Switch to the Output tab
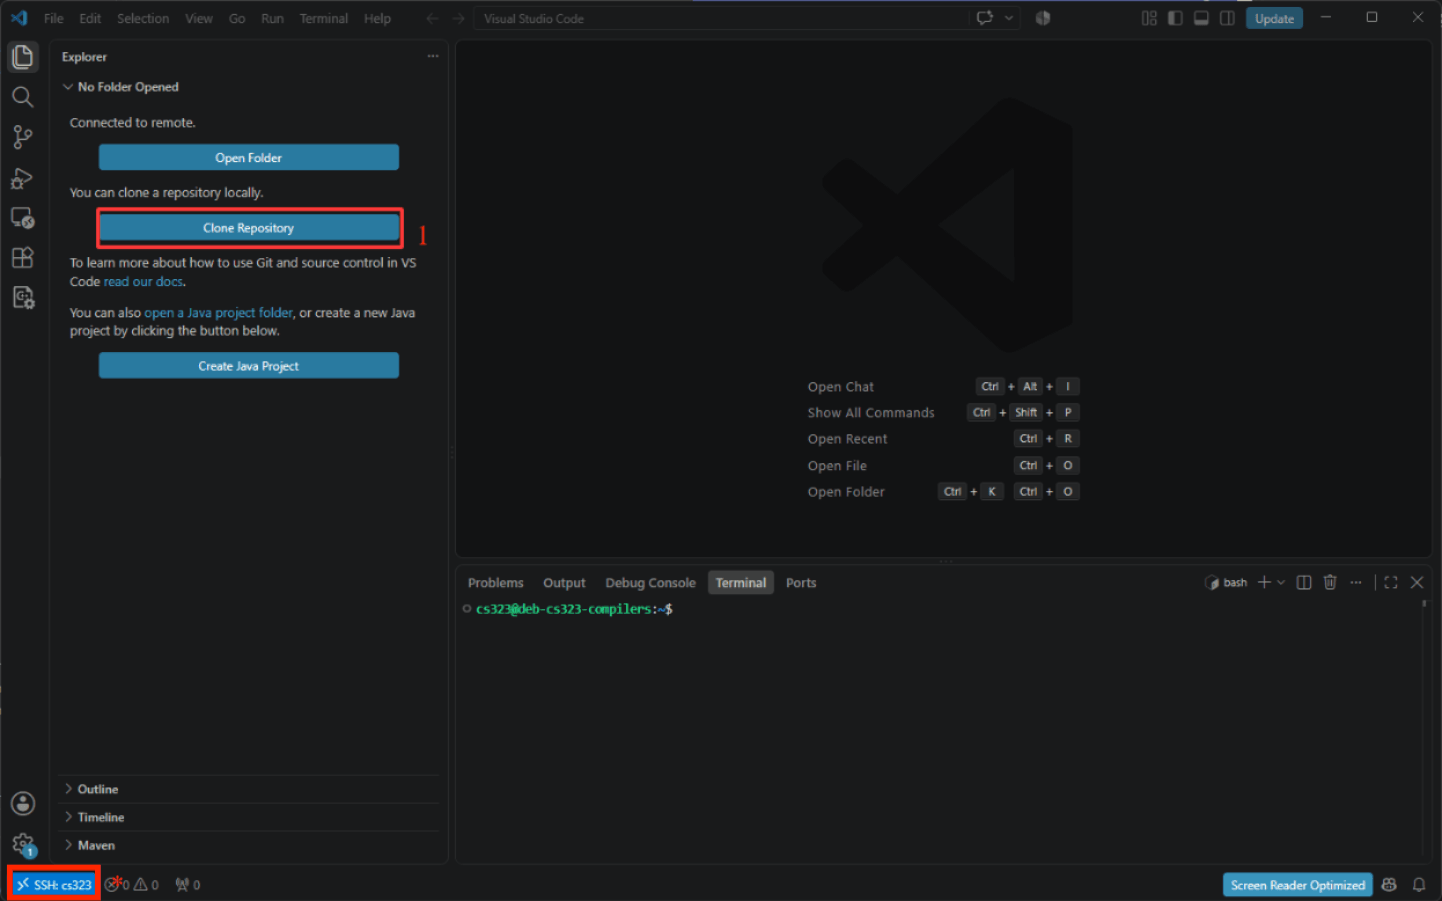The image size is (1442, 901). 564,583
